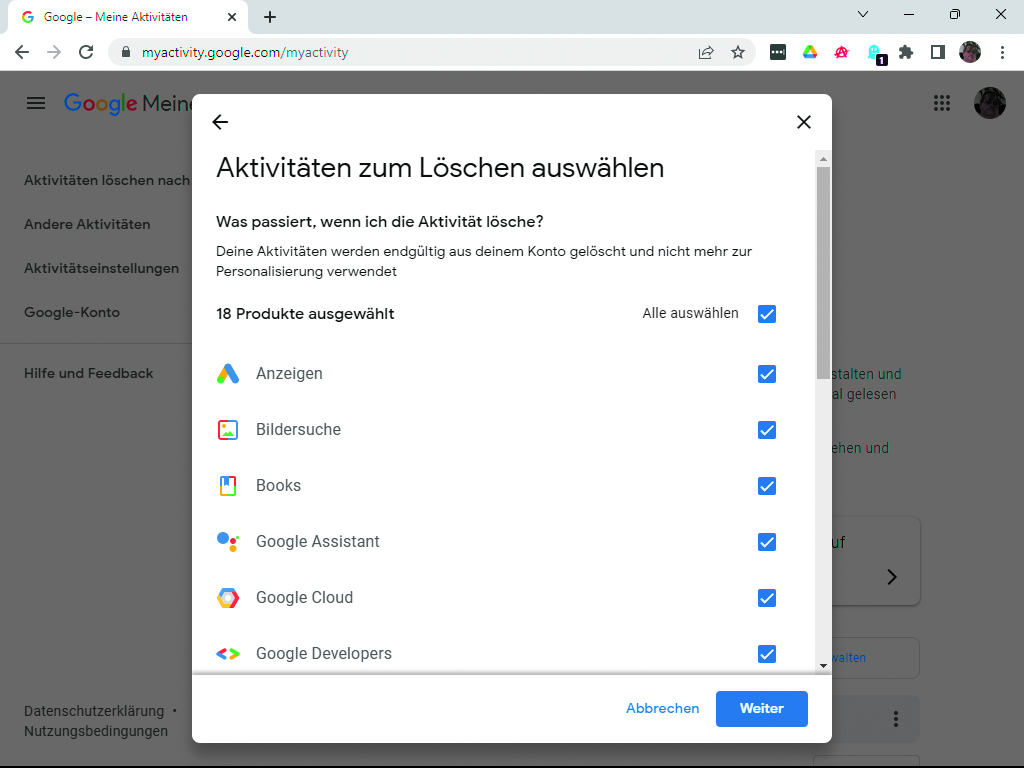Click the Books product icon

[228, 486]
